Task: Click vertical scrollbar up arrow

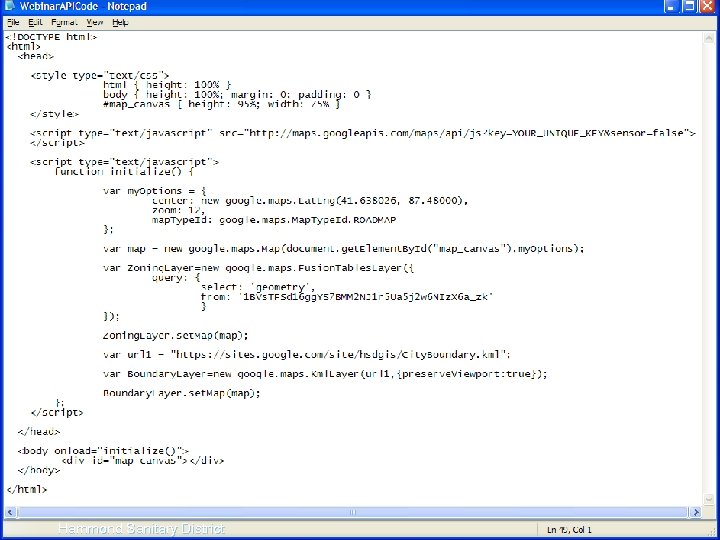Action: click(x=708, y=39)
